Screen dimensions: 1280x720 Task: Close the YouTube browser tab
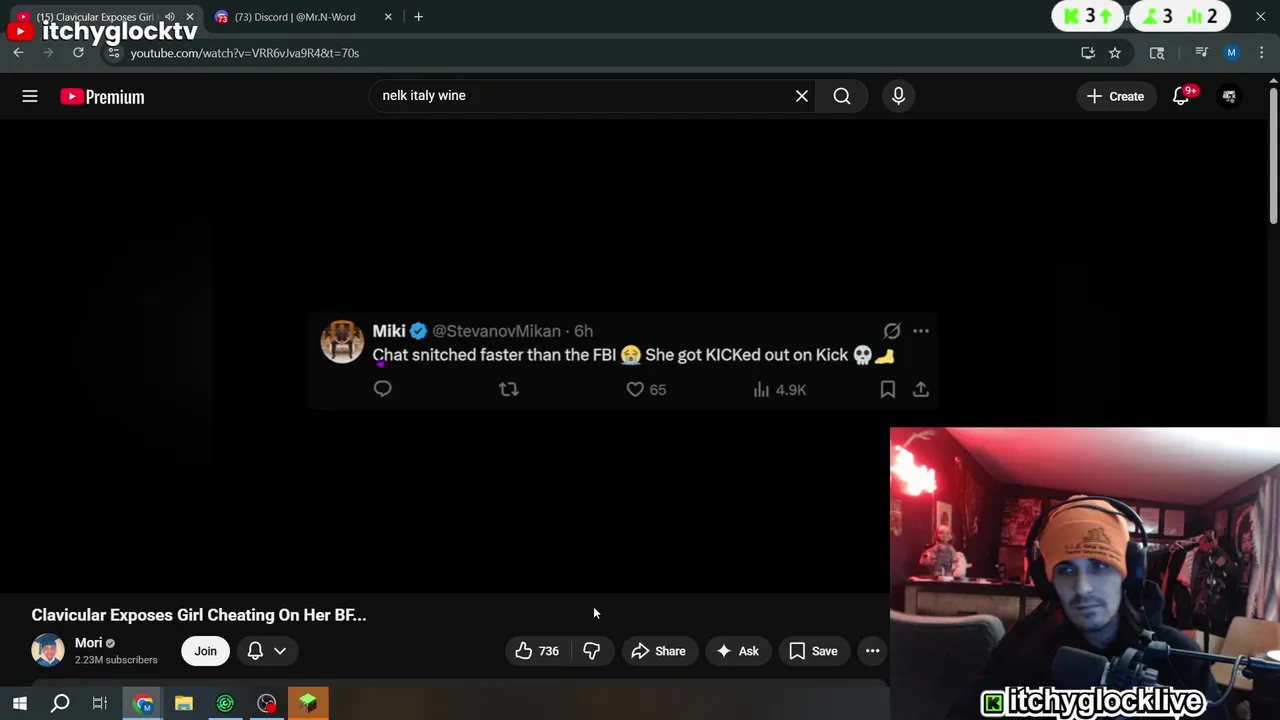click(x=190, y=17)
